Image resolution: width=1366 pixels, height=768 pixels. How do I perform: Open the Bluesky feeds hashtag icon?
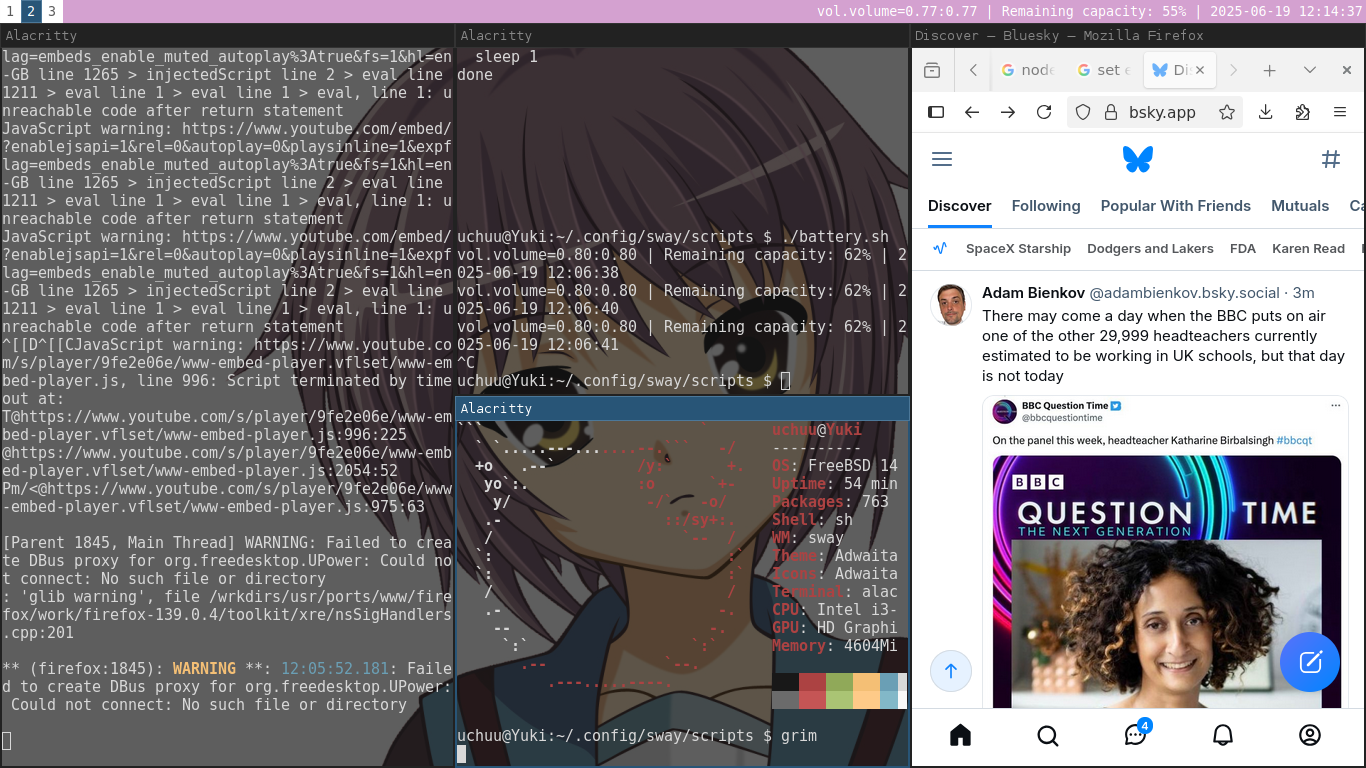pyautogui.click(x=1330, y=159)
